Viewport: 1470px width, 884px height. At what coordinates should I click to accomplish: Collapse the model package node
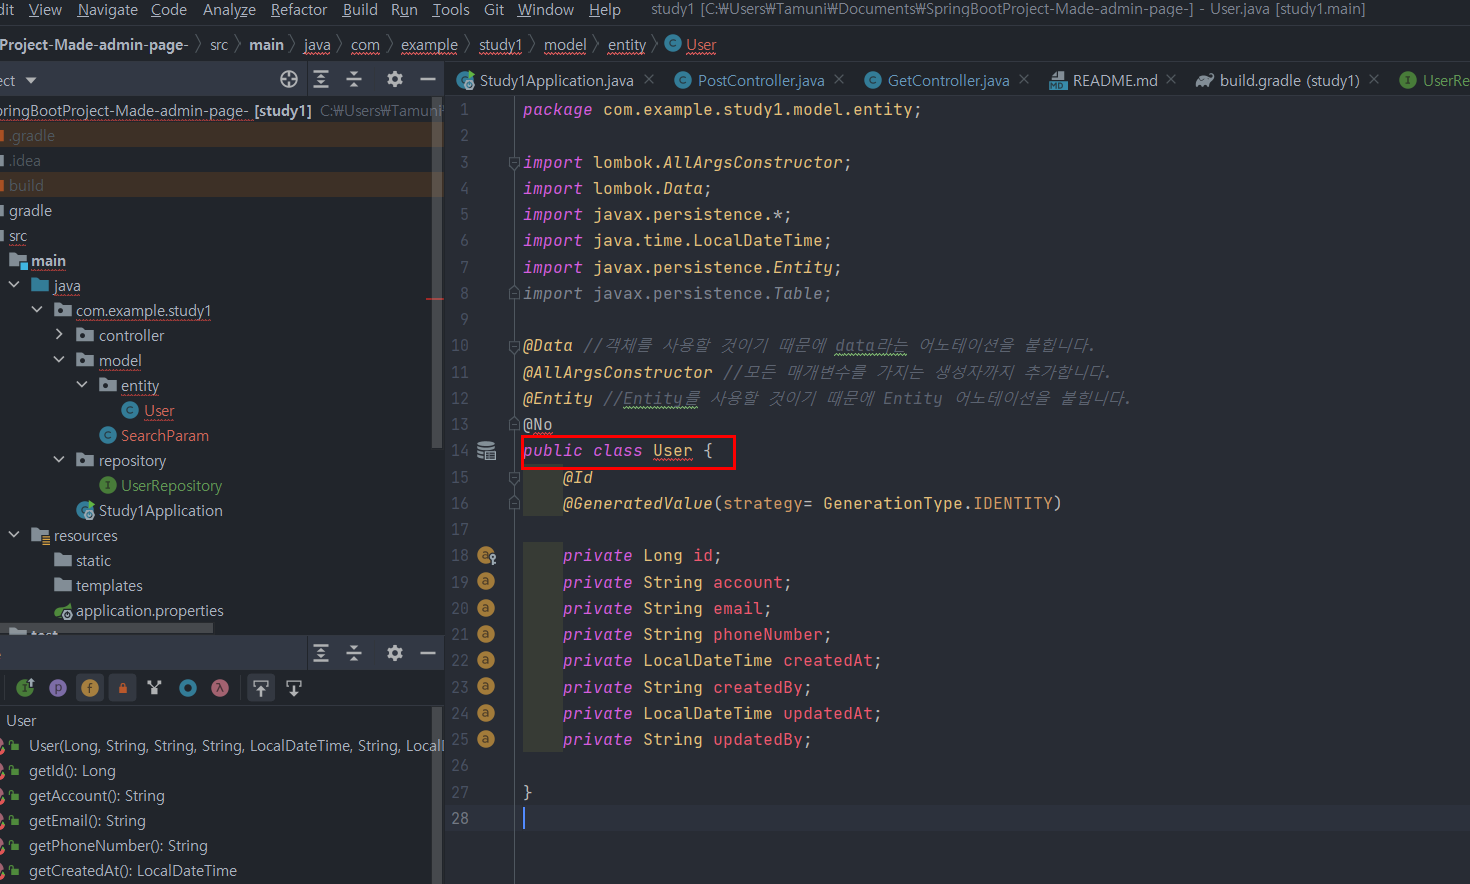coord(59,360)
